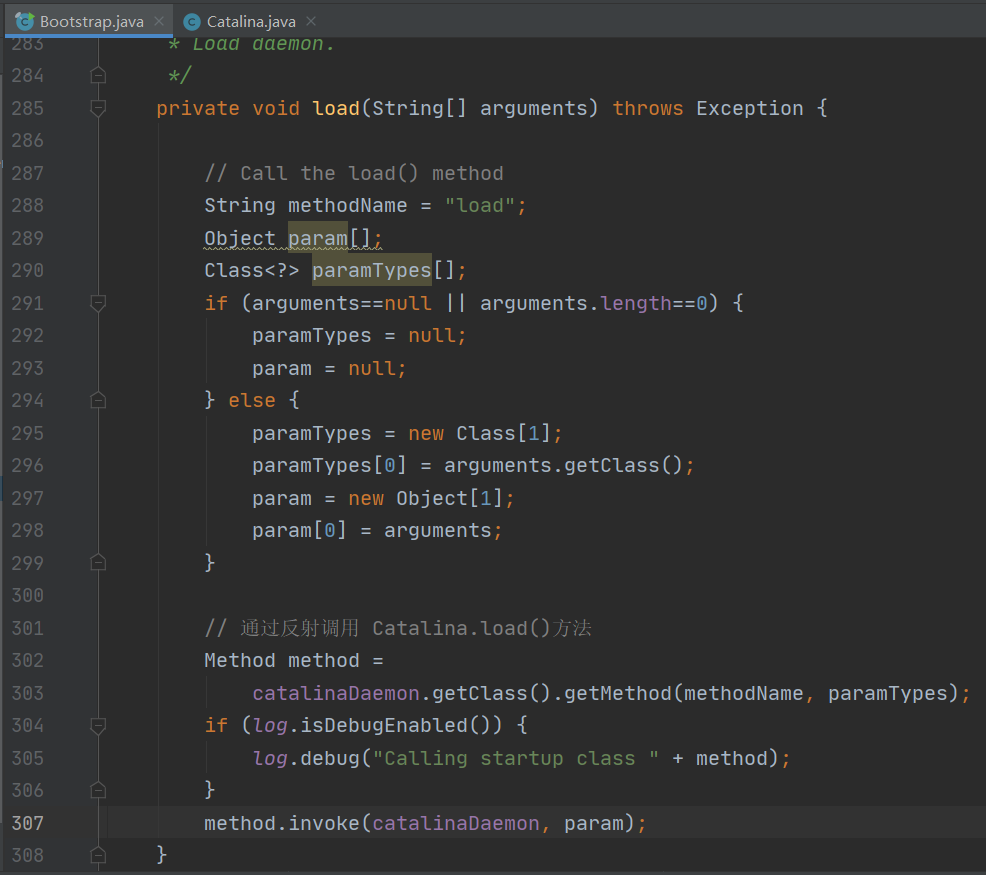Click the highlighted 'param' variable on line 289
Viewport: 986px width, 875px height.
(x=318, y=238)
